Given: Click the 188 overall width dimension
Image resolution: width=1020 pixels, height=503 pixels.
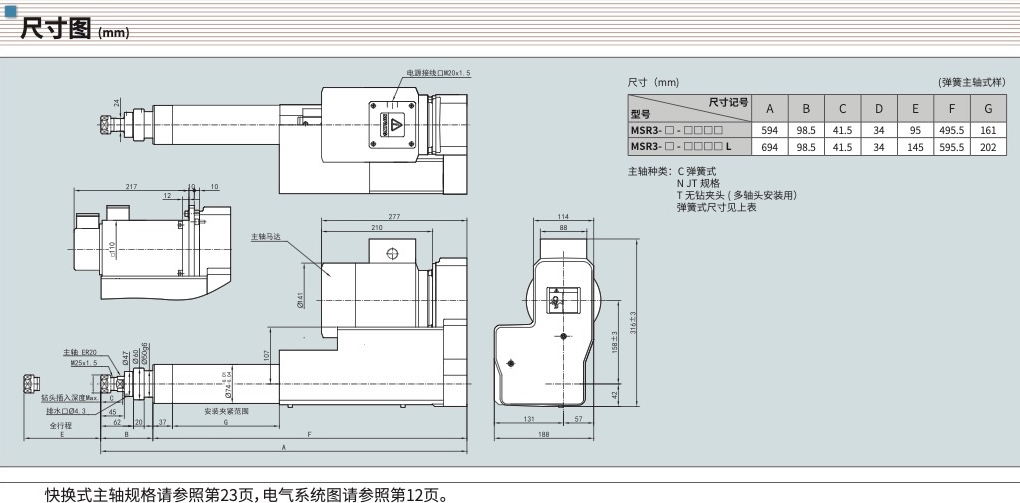Looking at the screenshot, I should click(x=544, y=434).
